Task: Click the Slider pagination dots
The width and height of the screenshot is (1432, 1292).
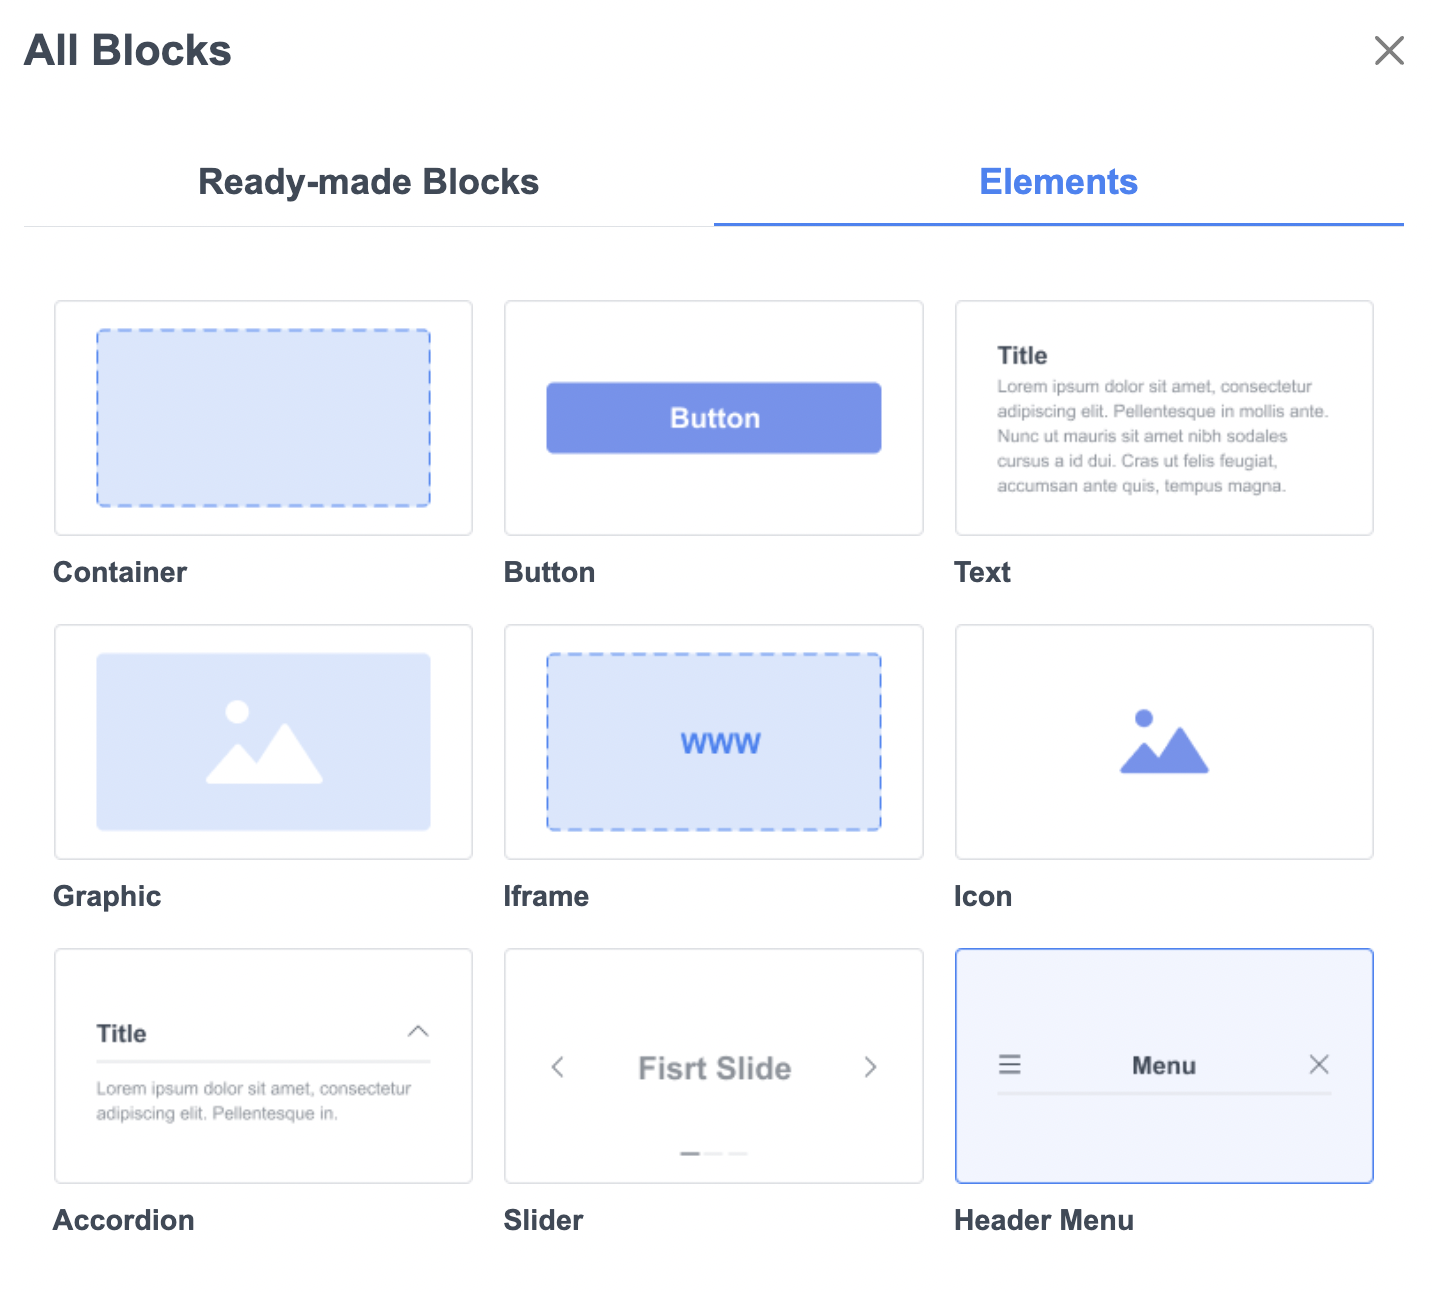Action: pos(713,1153)
